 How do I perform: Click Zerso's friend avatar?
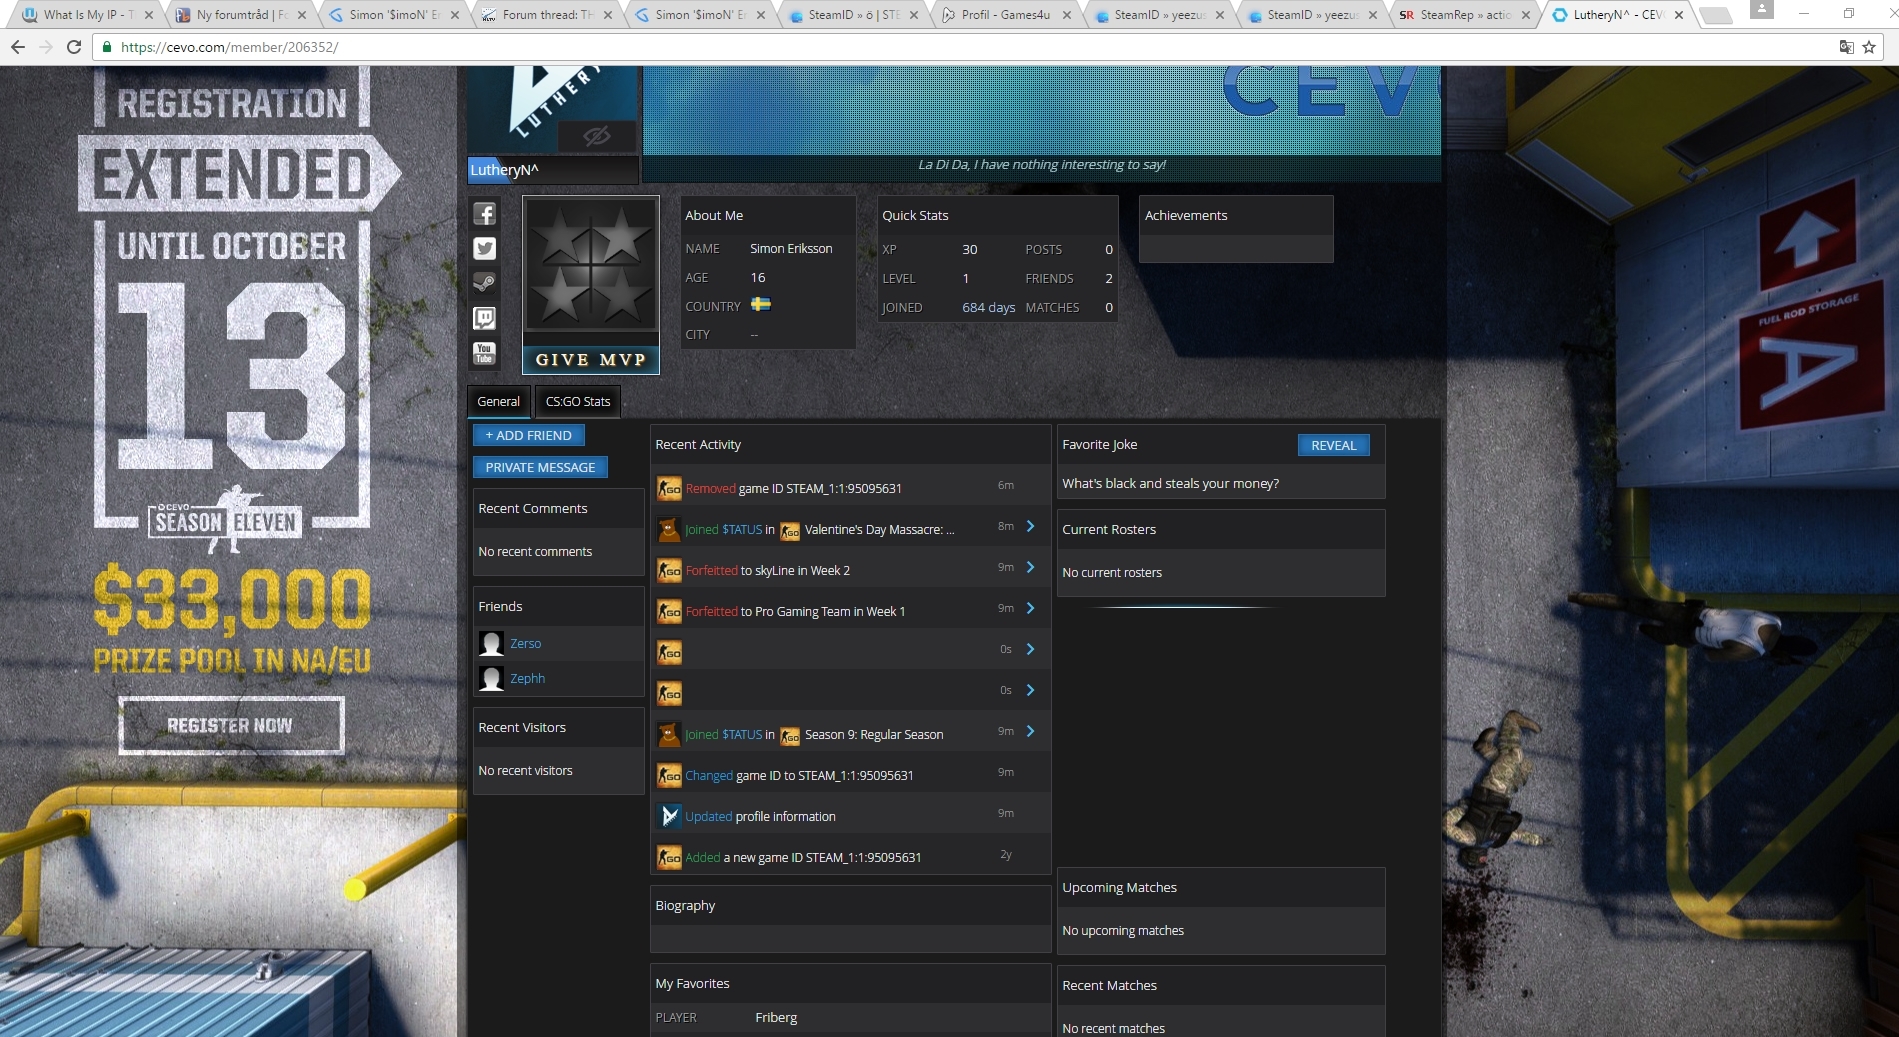pos(491,644)
